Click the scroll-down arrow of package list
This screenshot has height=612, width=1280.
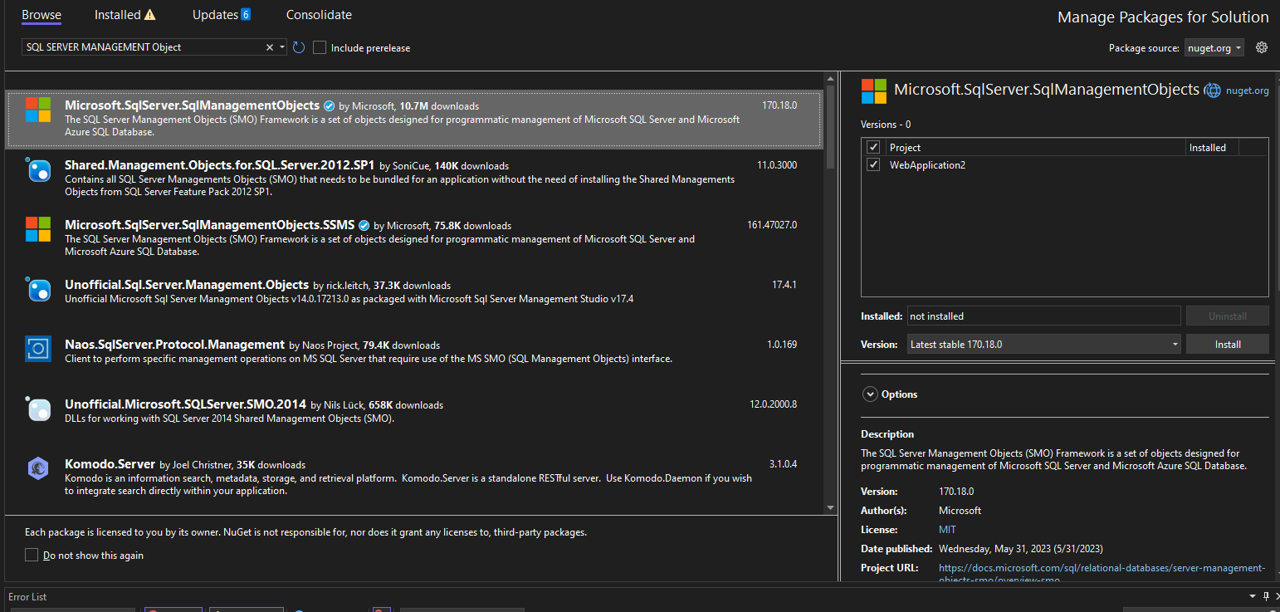click(x=830, y=508)
